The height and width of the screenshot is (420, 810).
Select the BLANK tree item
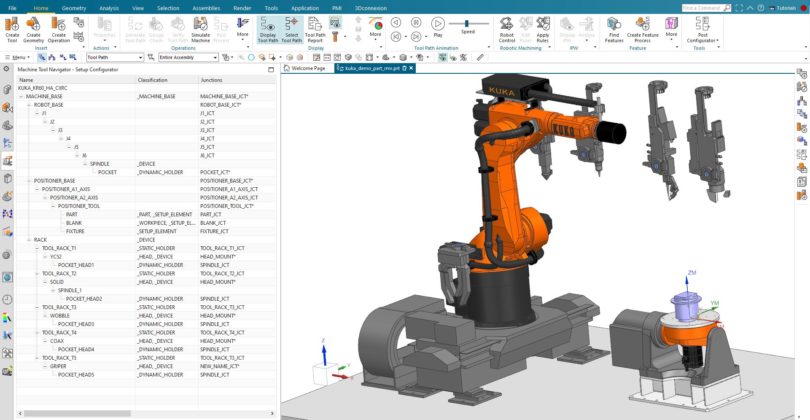tap(73, 223)
